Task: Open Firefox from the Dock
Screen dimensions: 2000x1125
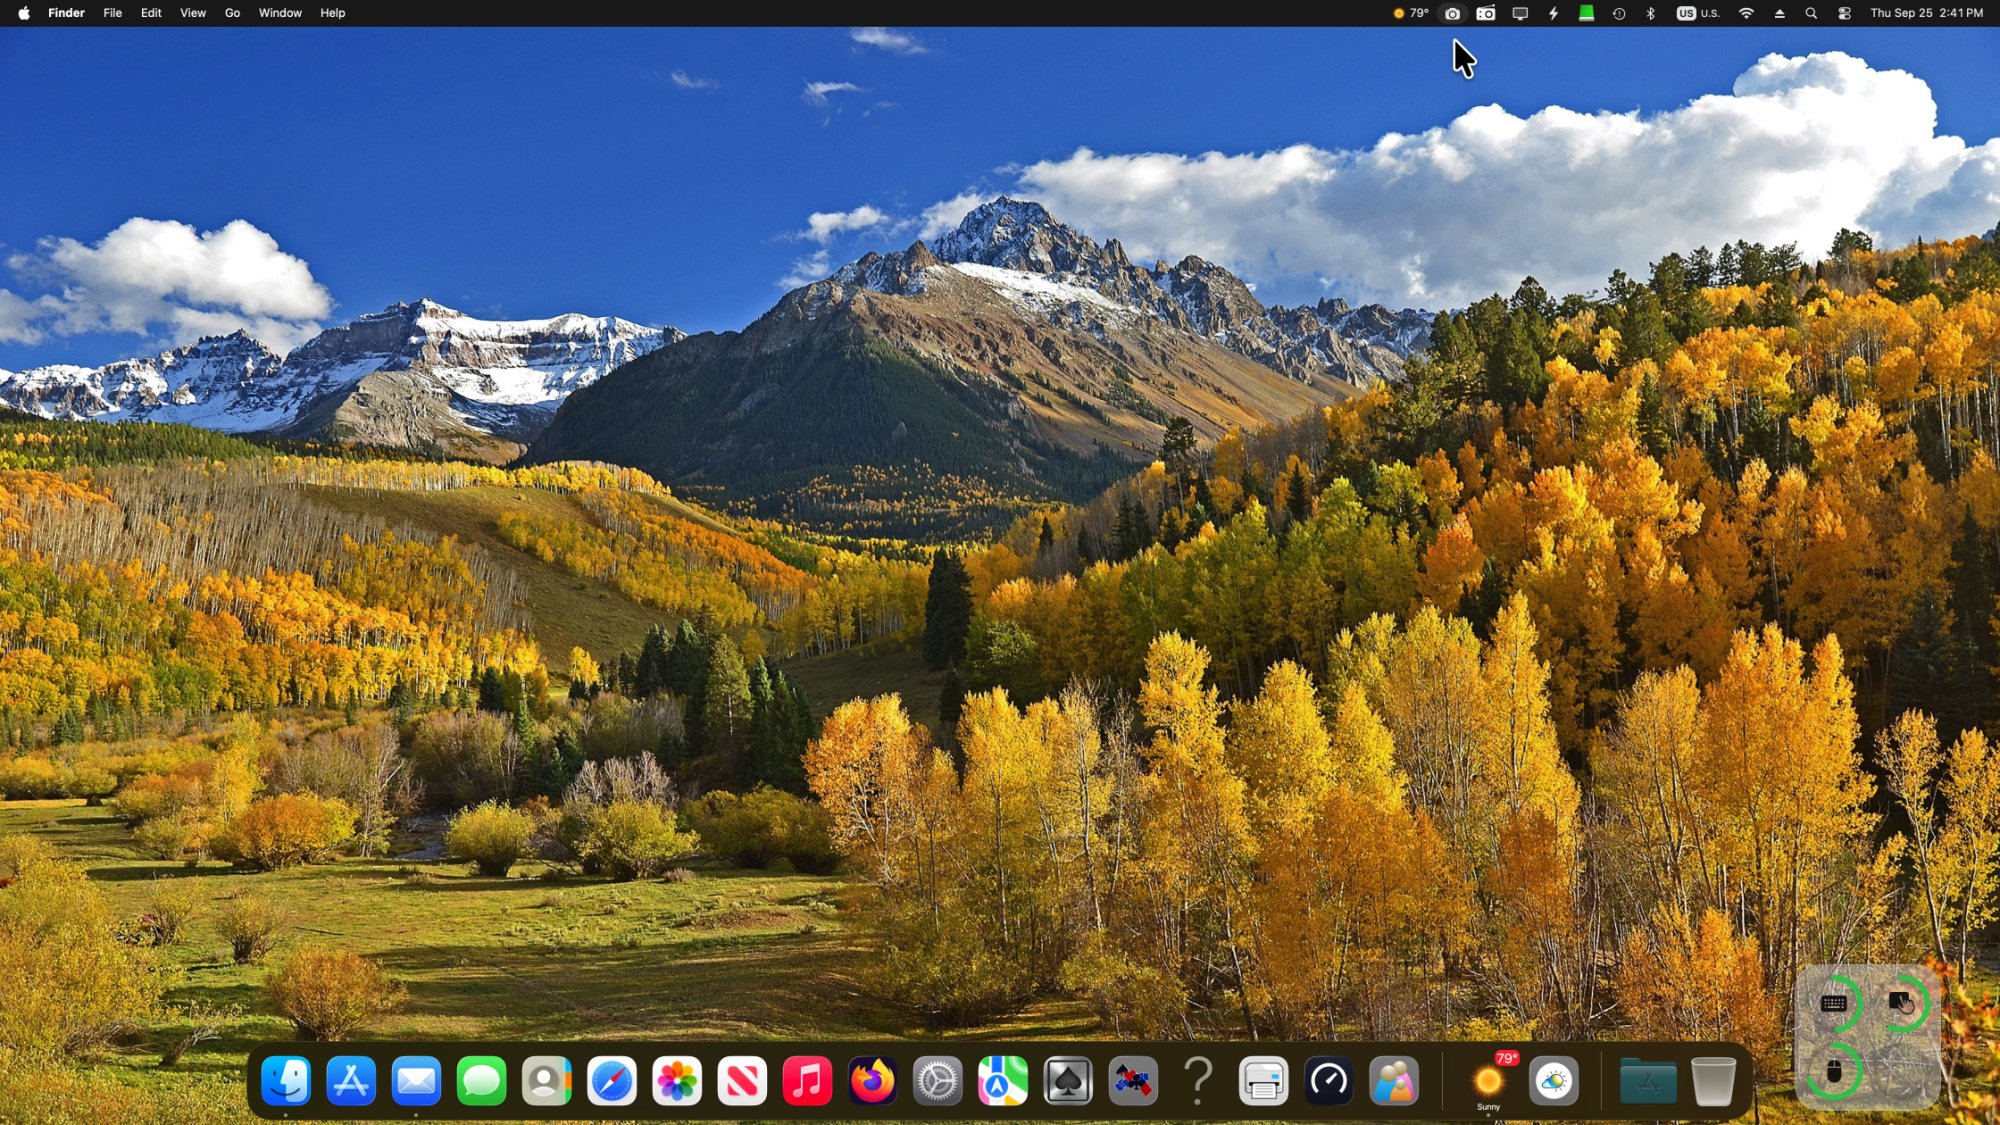Action: (872, 1081)
